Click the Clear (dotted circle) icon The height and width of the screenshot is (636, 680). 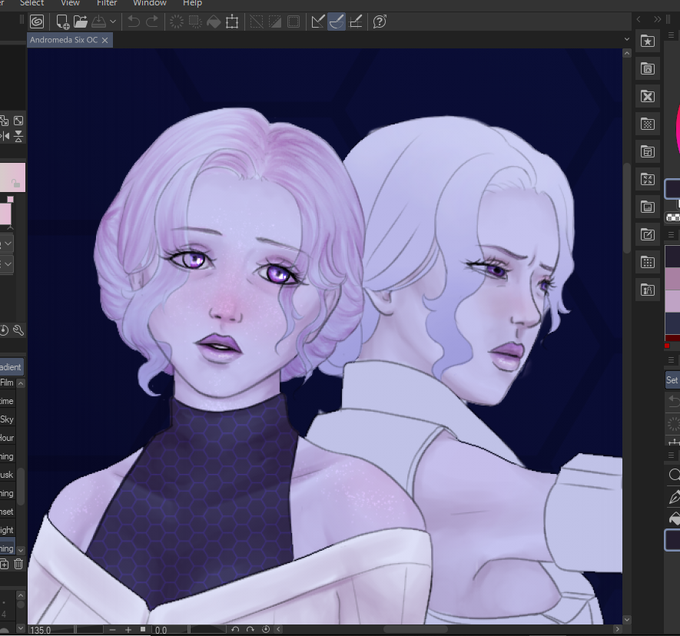(x=176, y=21)
